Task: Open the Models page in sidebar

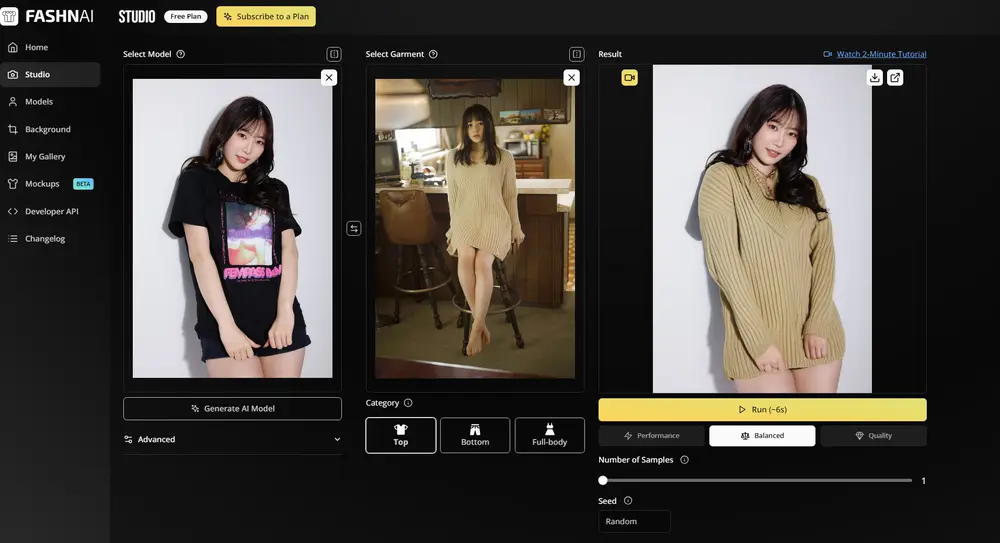Action: tap(39, 102)
